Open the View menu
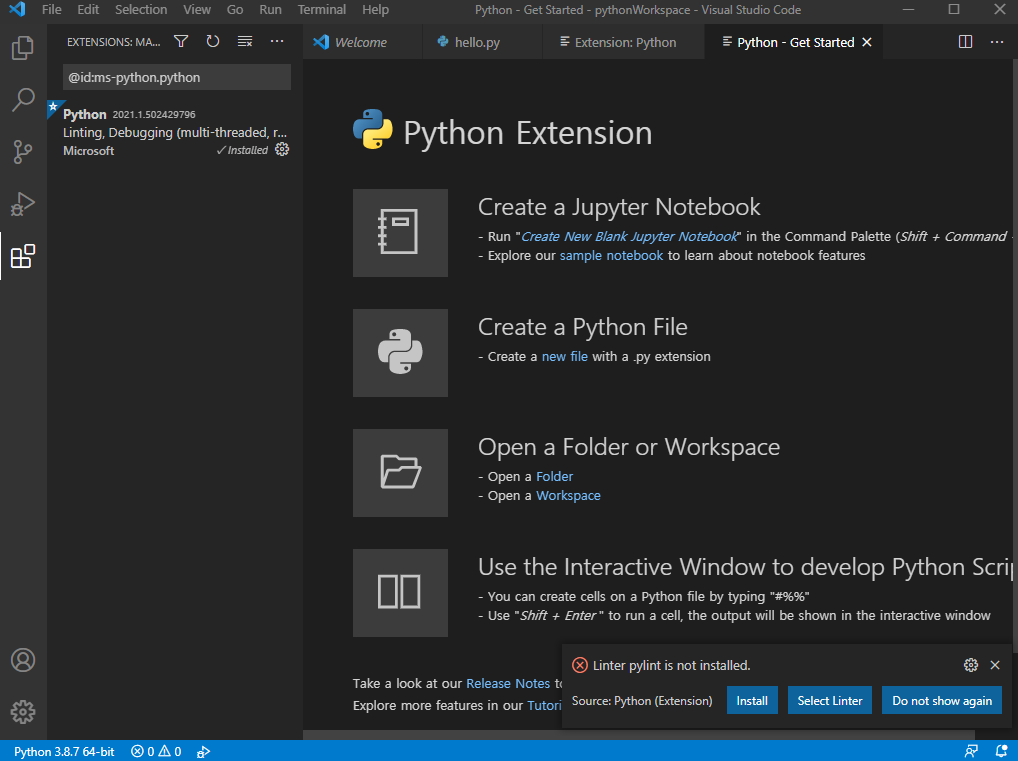Image resolution: width=1018 pixels, height=761 pixels. pyautogui.click(x=197, y=10)
